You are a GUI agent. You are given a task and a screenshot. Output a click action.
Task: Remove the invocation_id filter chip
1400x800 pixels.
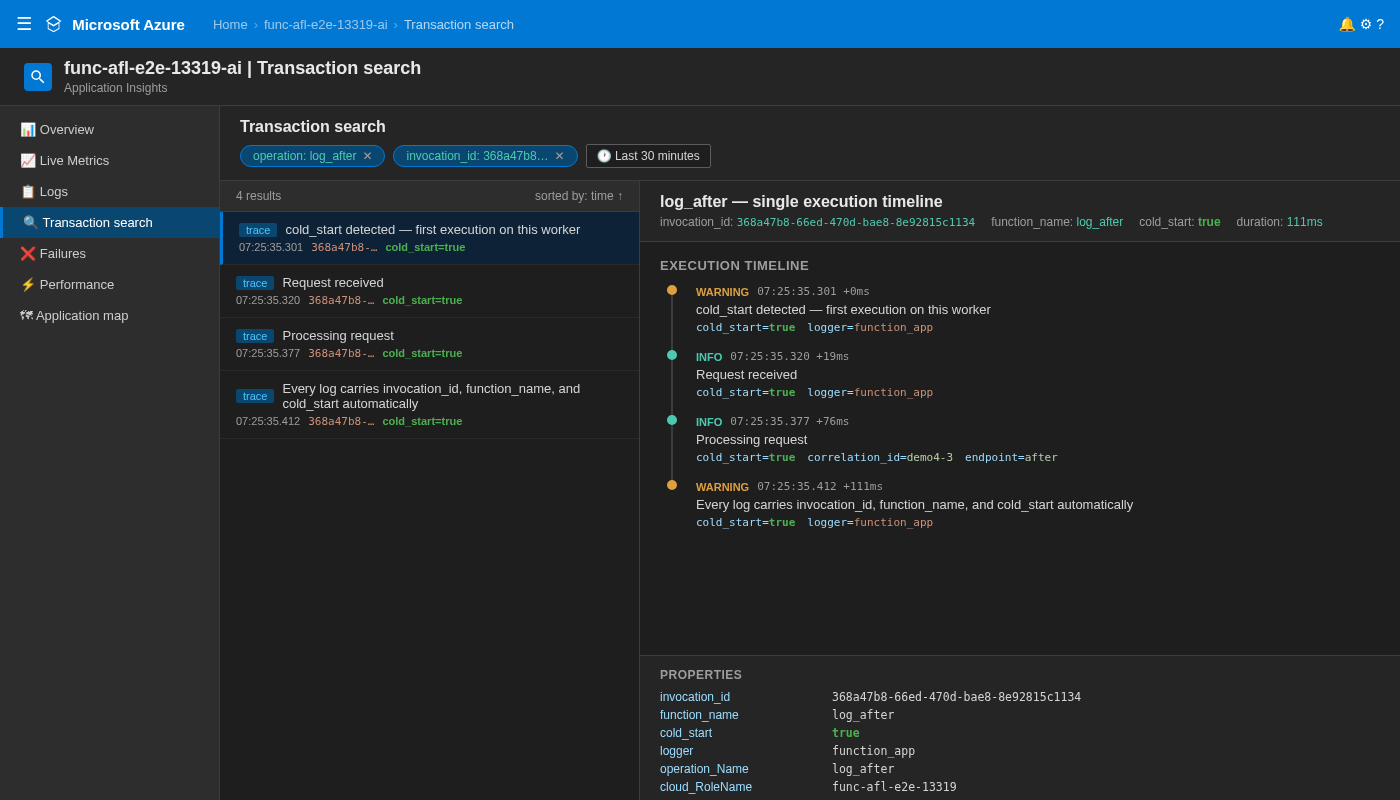tap(560, 156)
